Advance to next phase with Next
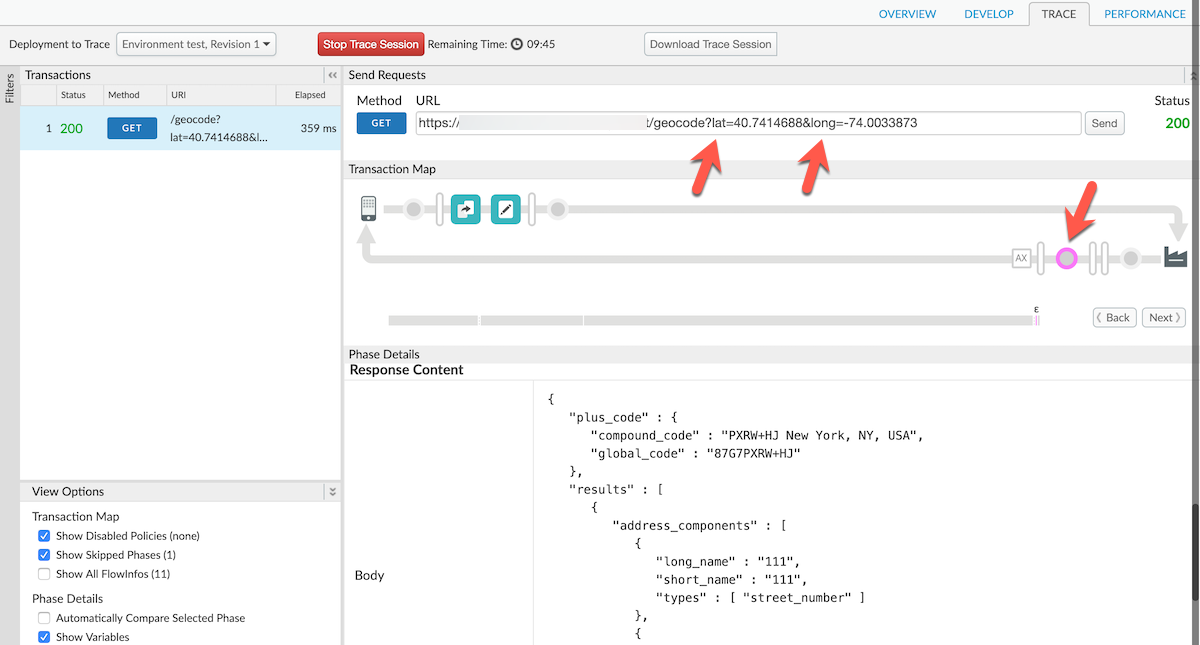 click(1164, 317)
